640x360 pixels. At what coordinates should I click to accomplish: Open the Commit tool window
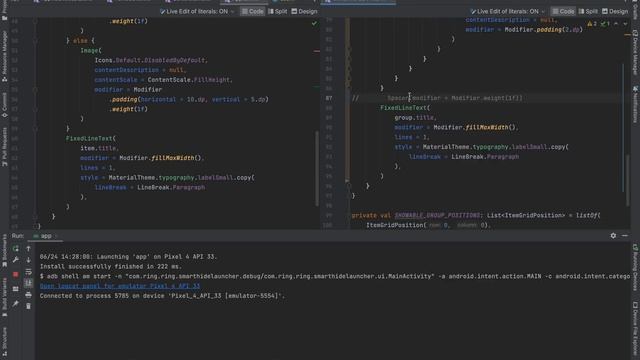tap(4, 105)
